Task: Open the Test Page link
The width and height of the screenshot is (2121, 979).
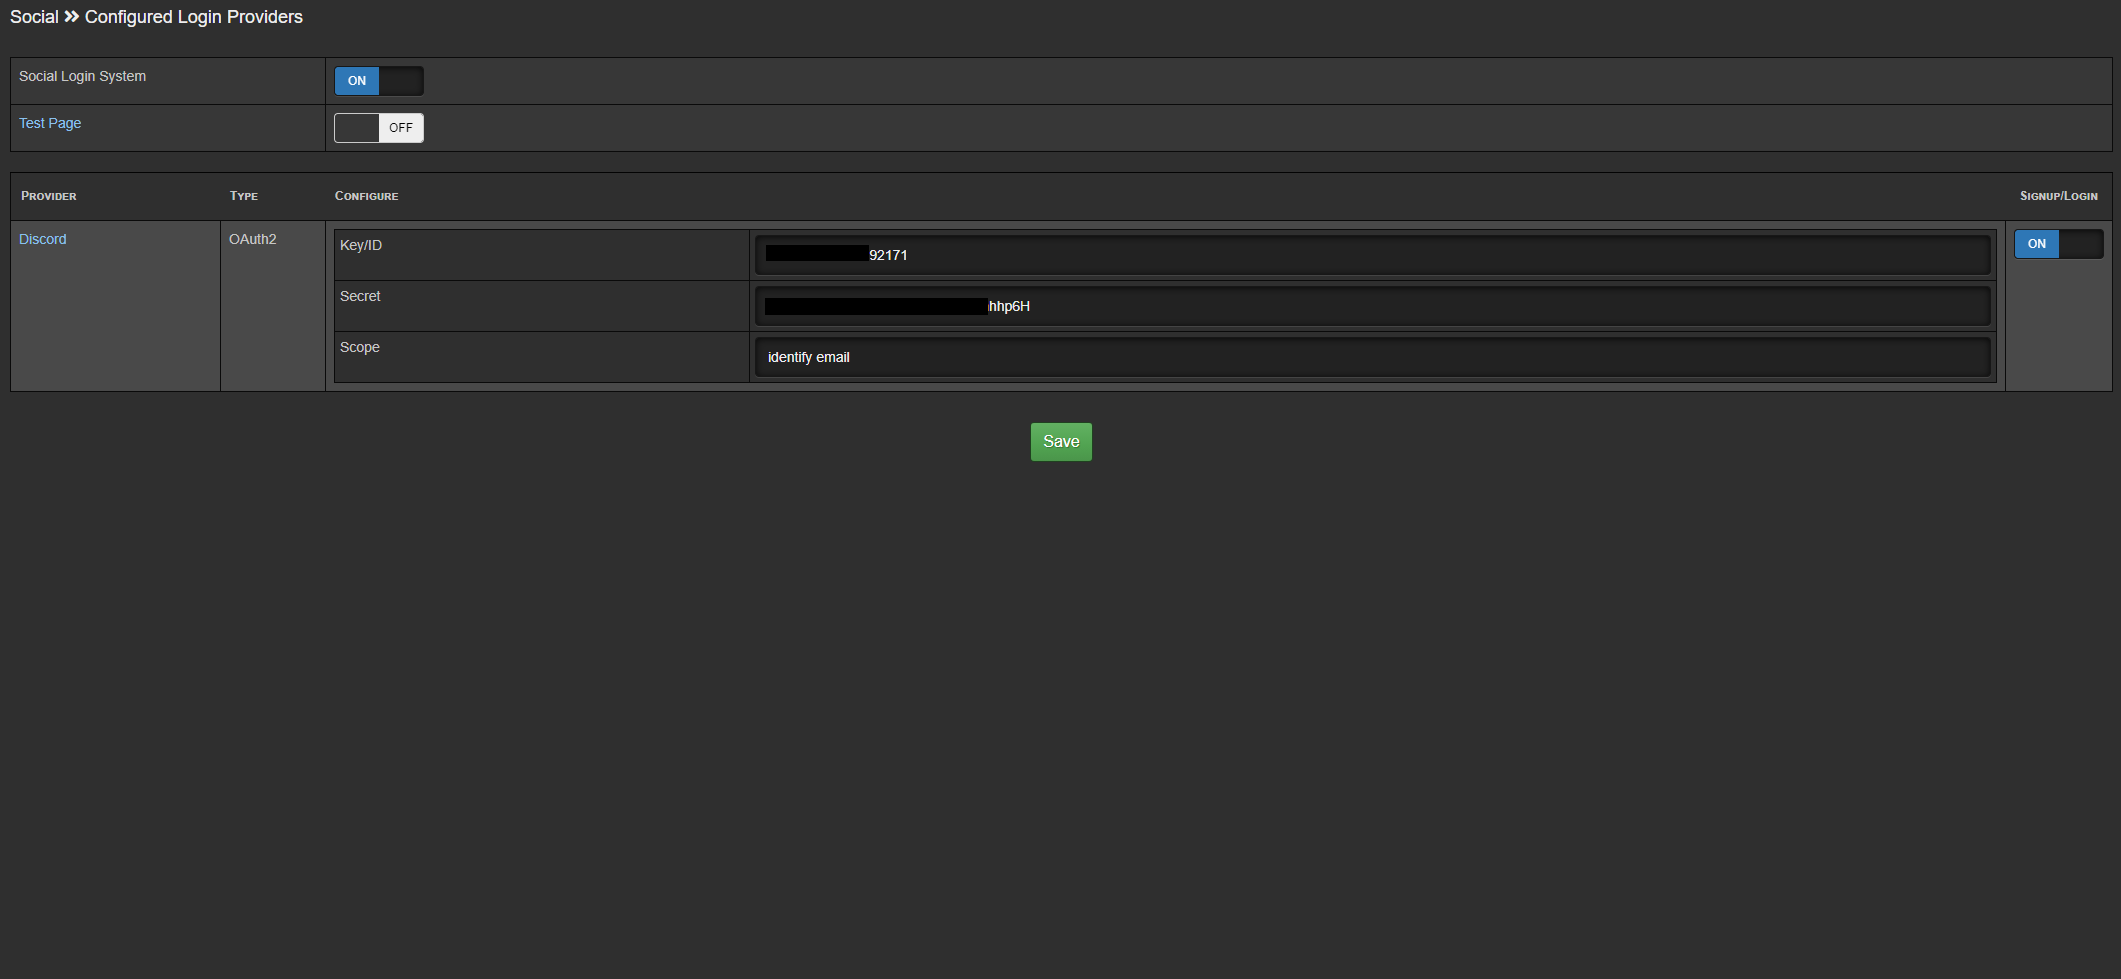Action: tap(49, 123)
